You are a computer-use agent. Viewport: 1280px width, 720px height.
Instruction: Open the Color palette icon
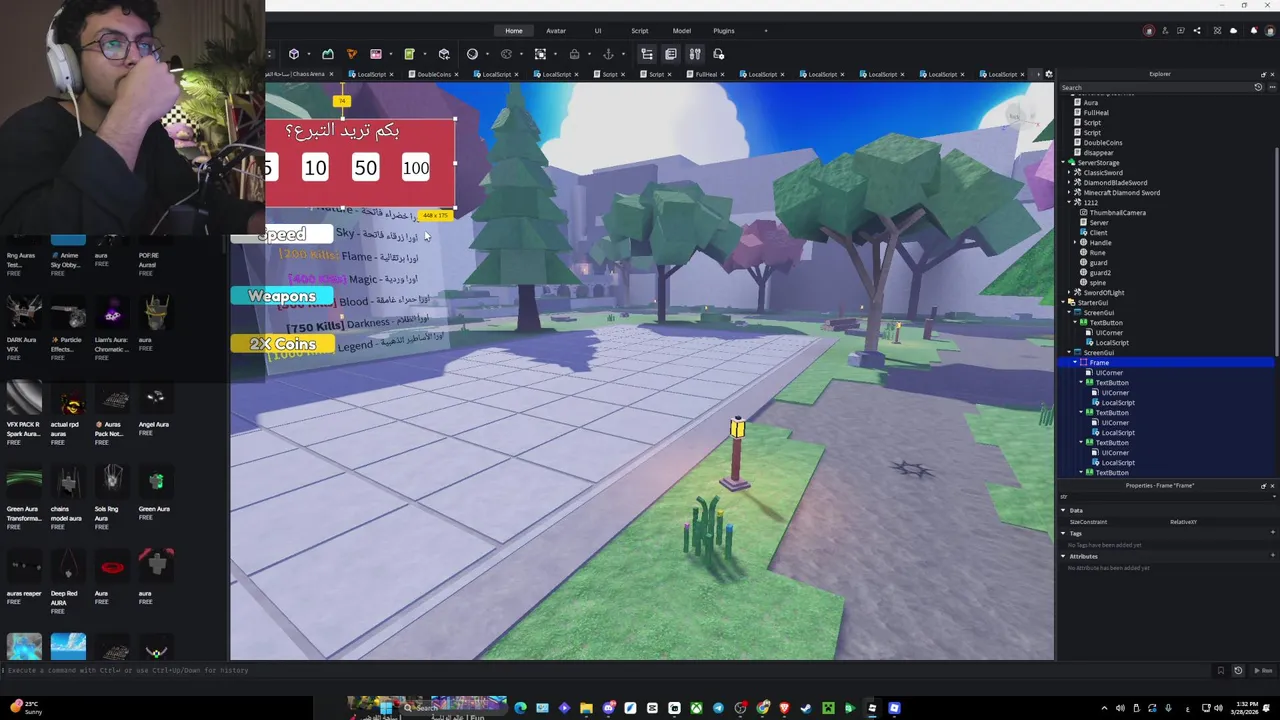(506, 54)
